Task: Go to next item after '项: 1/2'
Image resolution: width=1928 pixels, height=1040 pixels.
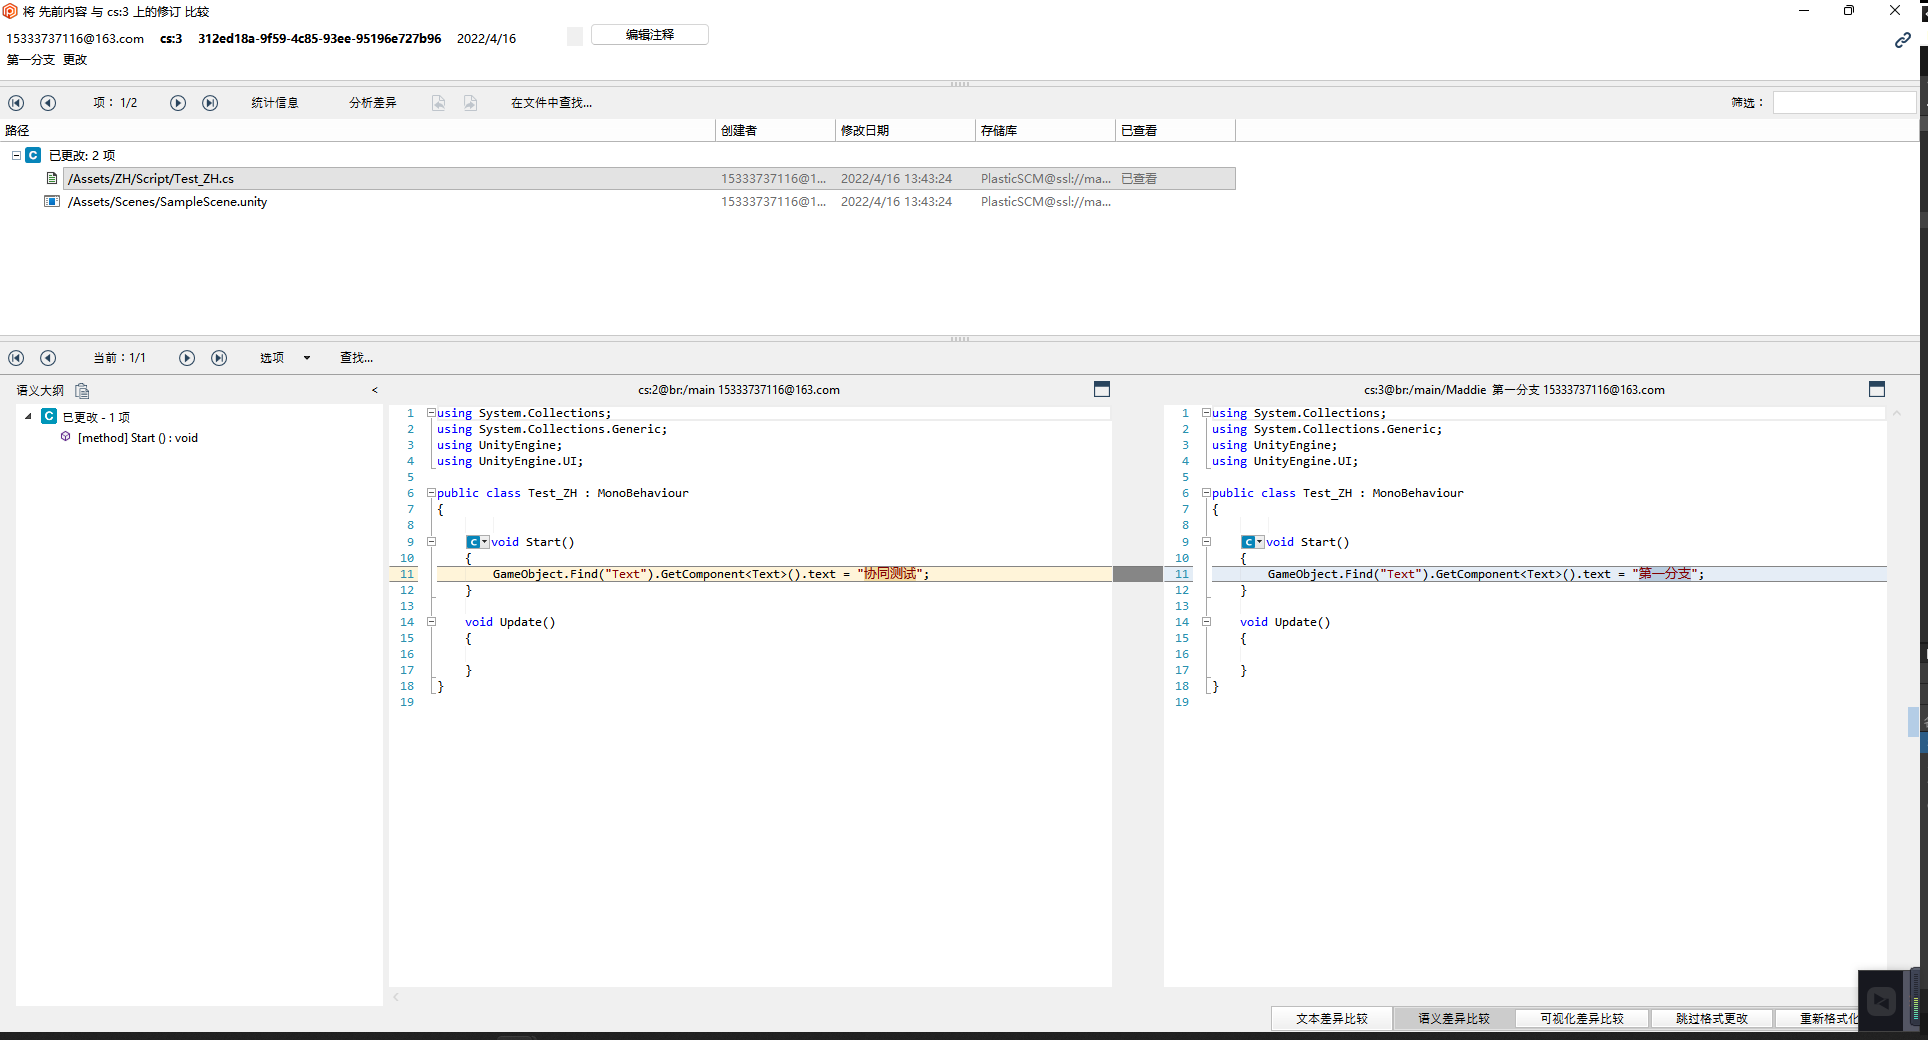Action: pyautogui.click(x=178, y=103)
